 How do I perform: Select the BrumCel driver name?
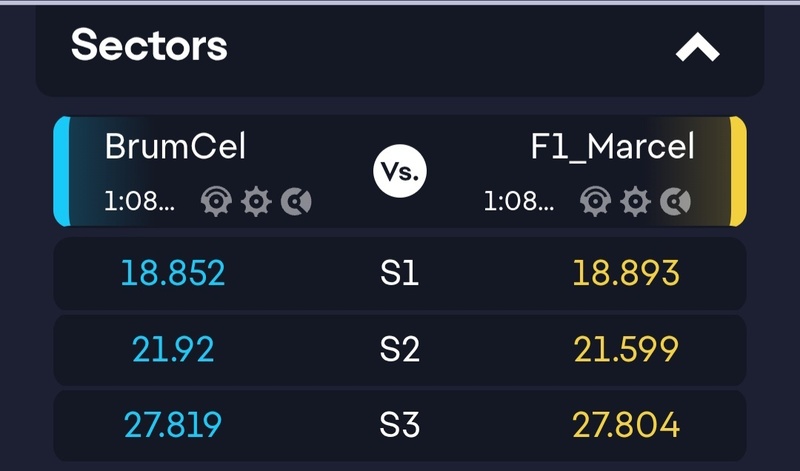coord(175,146)
